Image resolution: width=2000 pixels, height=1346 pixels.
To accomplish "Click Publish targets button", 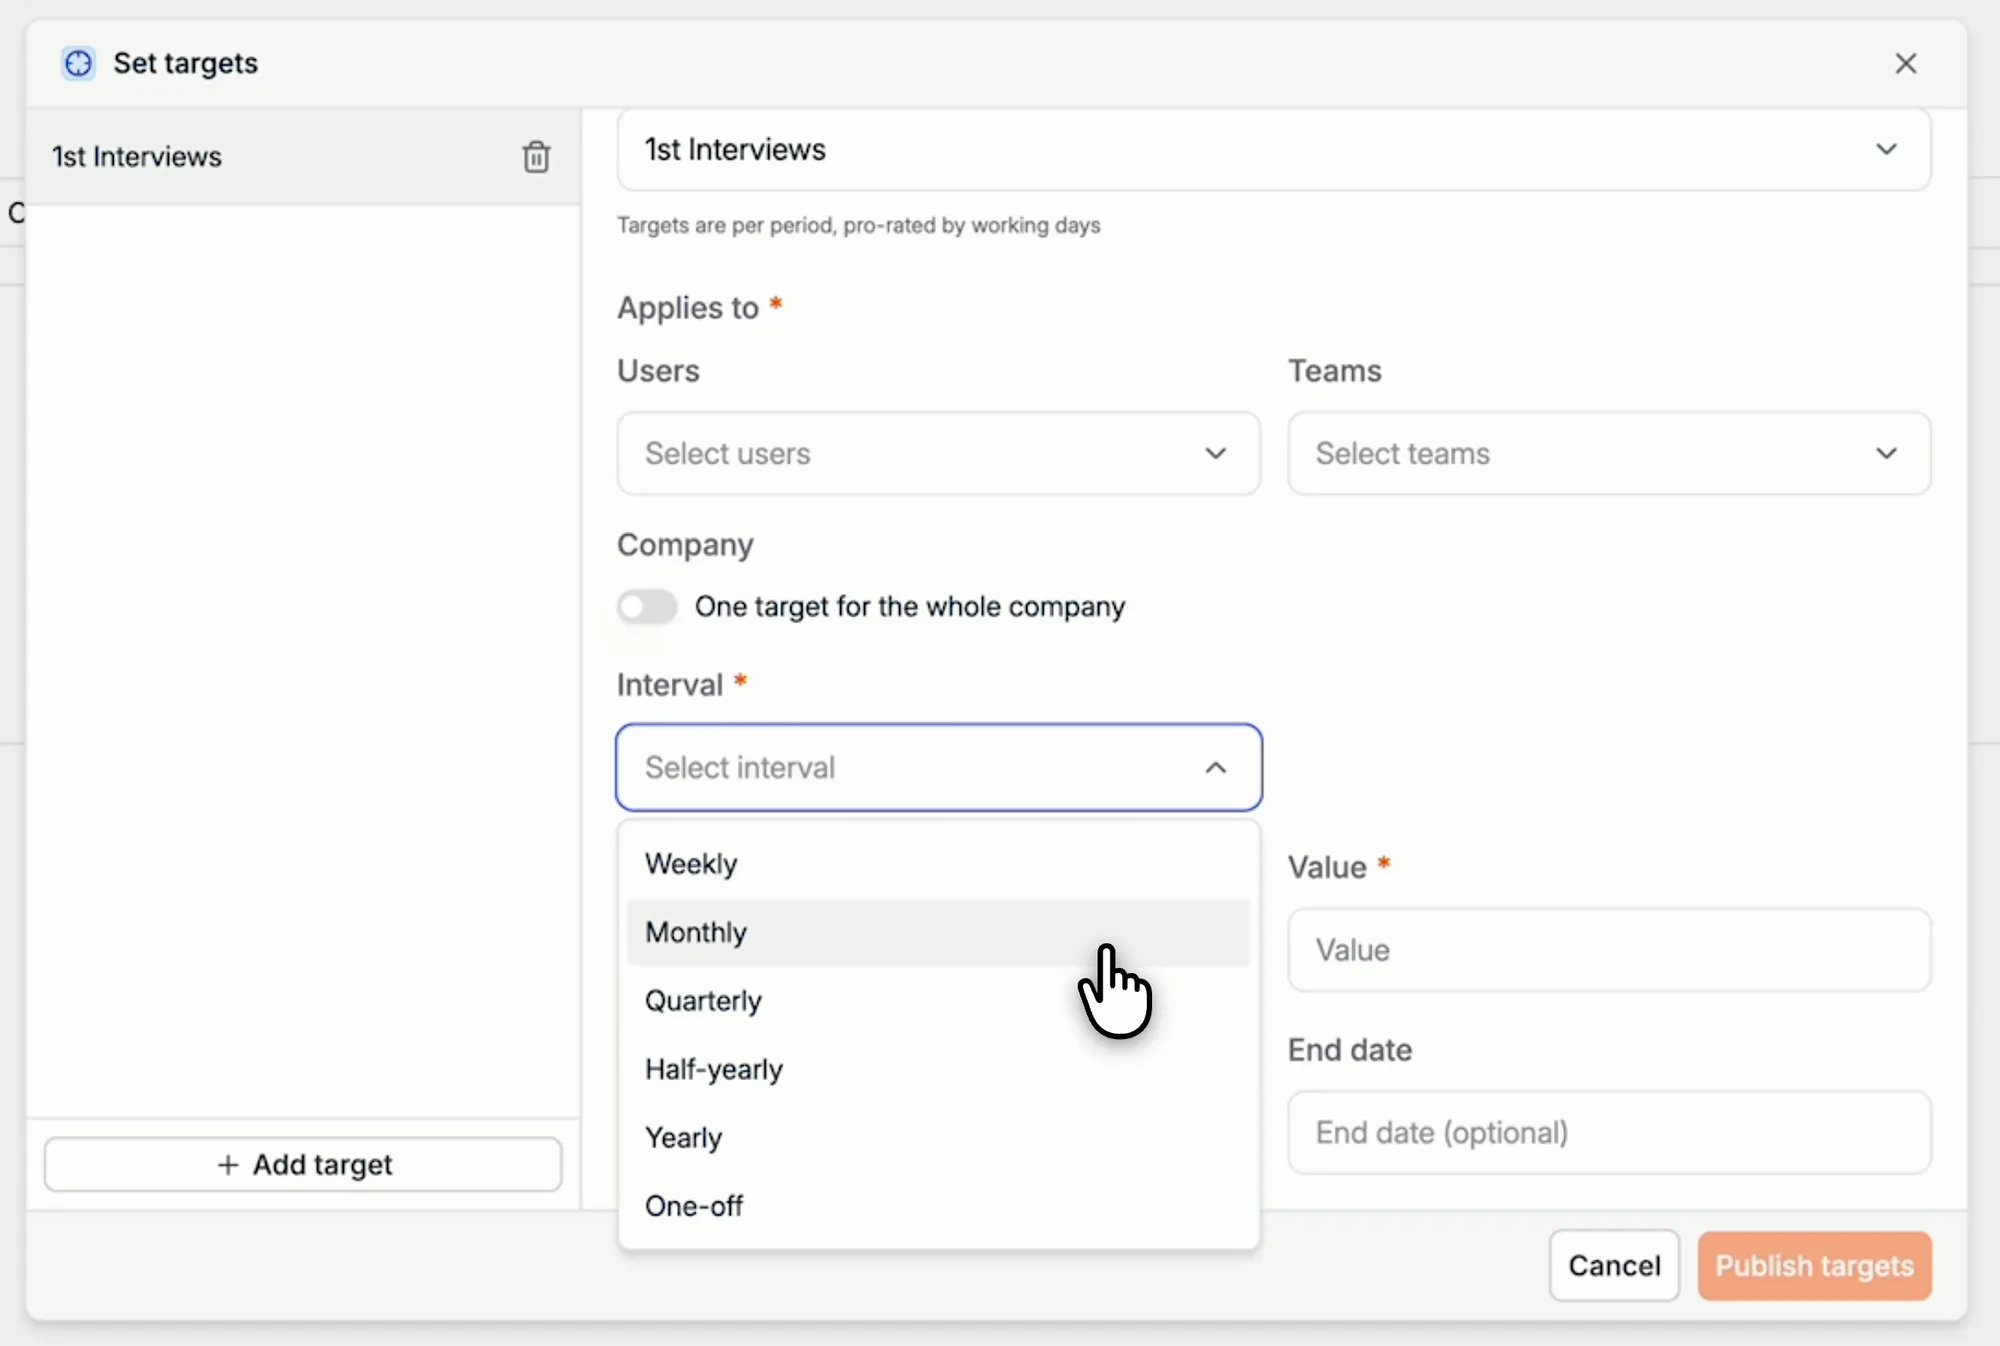I will coord(1814,1265).
